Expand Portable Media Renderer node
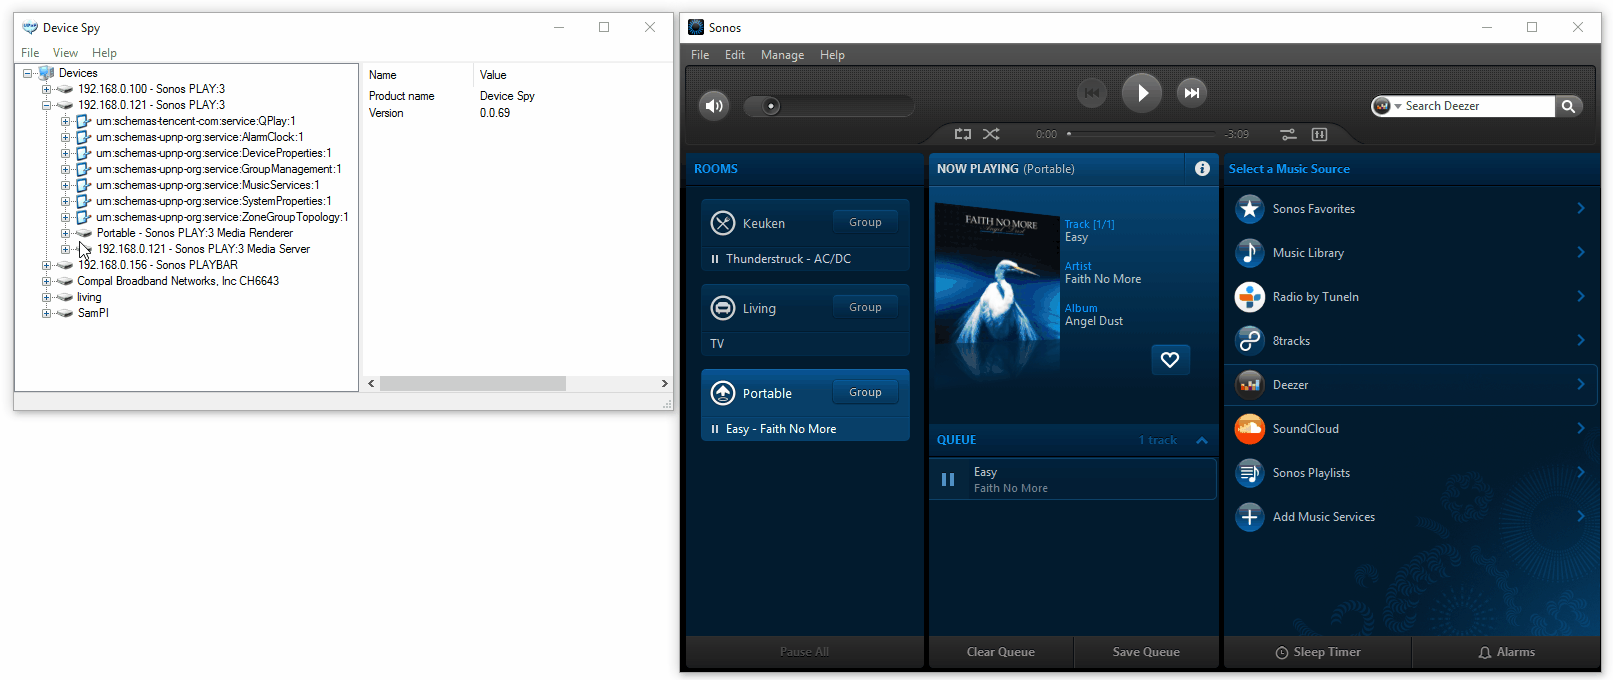This screenshot has height=680, width=1613. pyautogui.click(x=65, y=233)
